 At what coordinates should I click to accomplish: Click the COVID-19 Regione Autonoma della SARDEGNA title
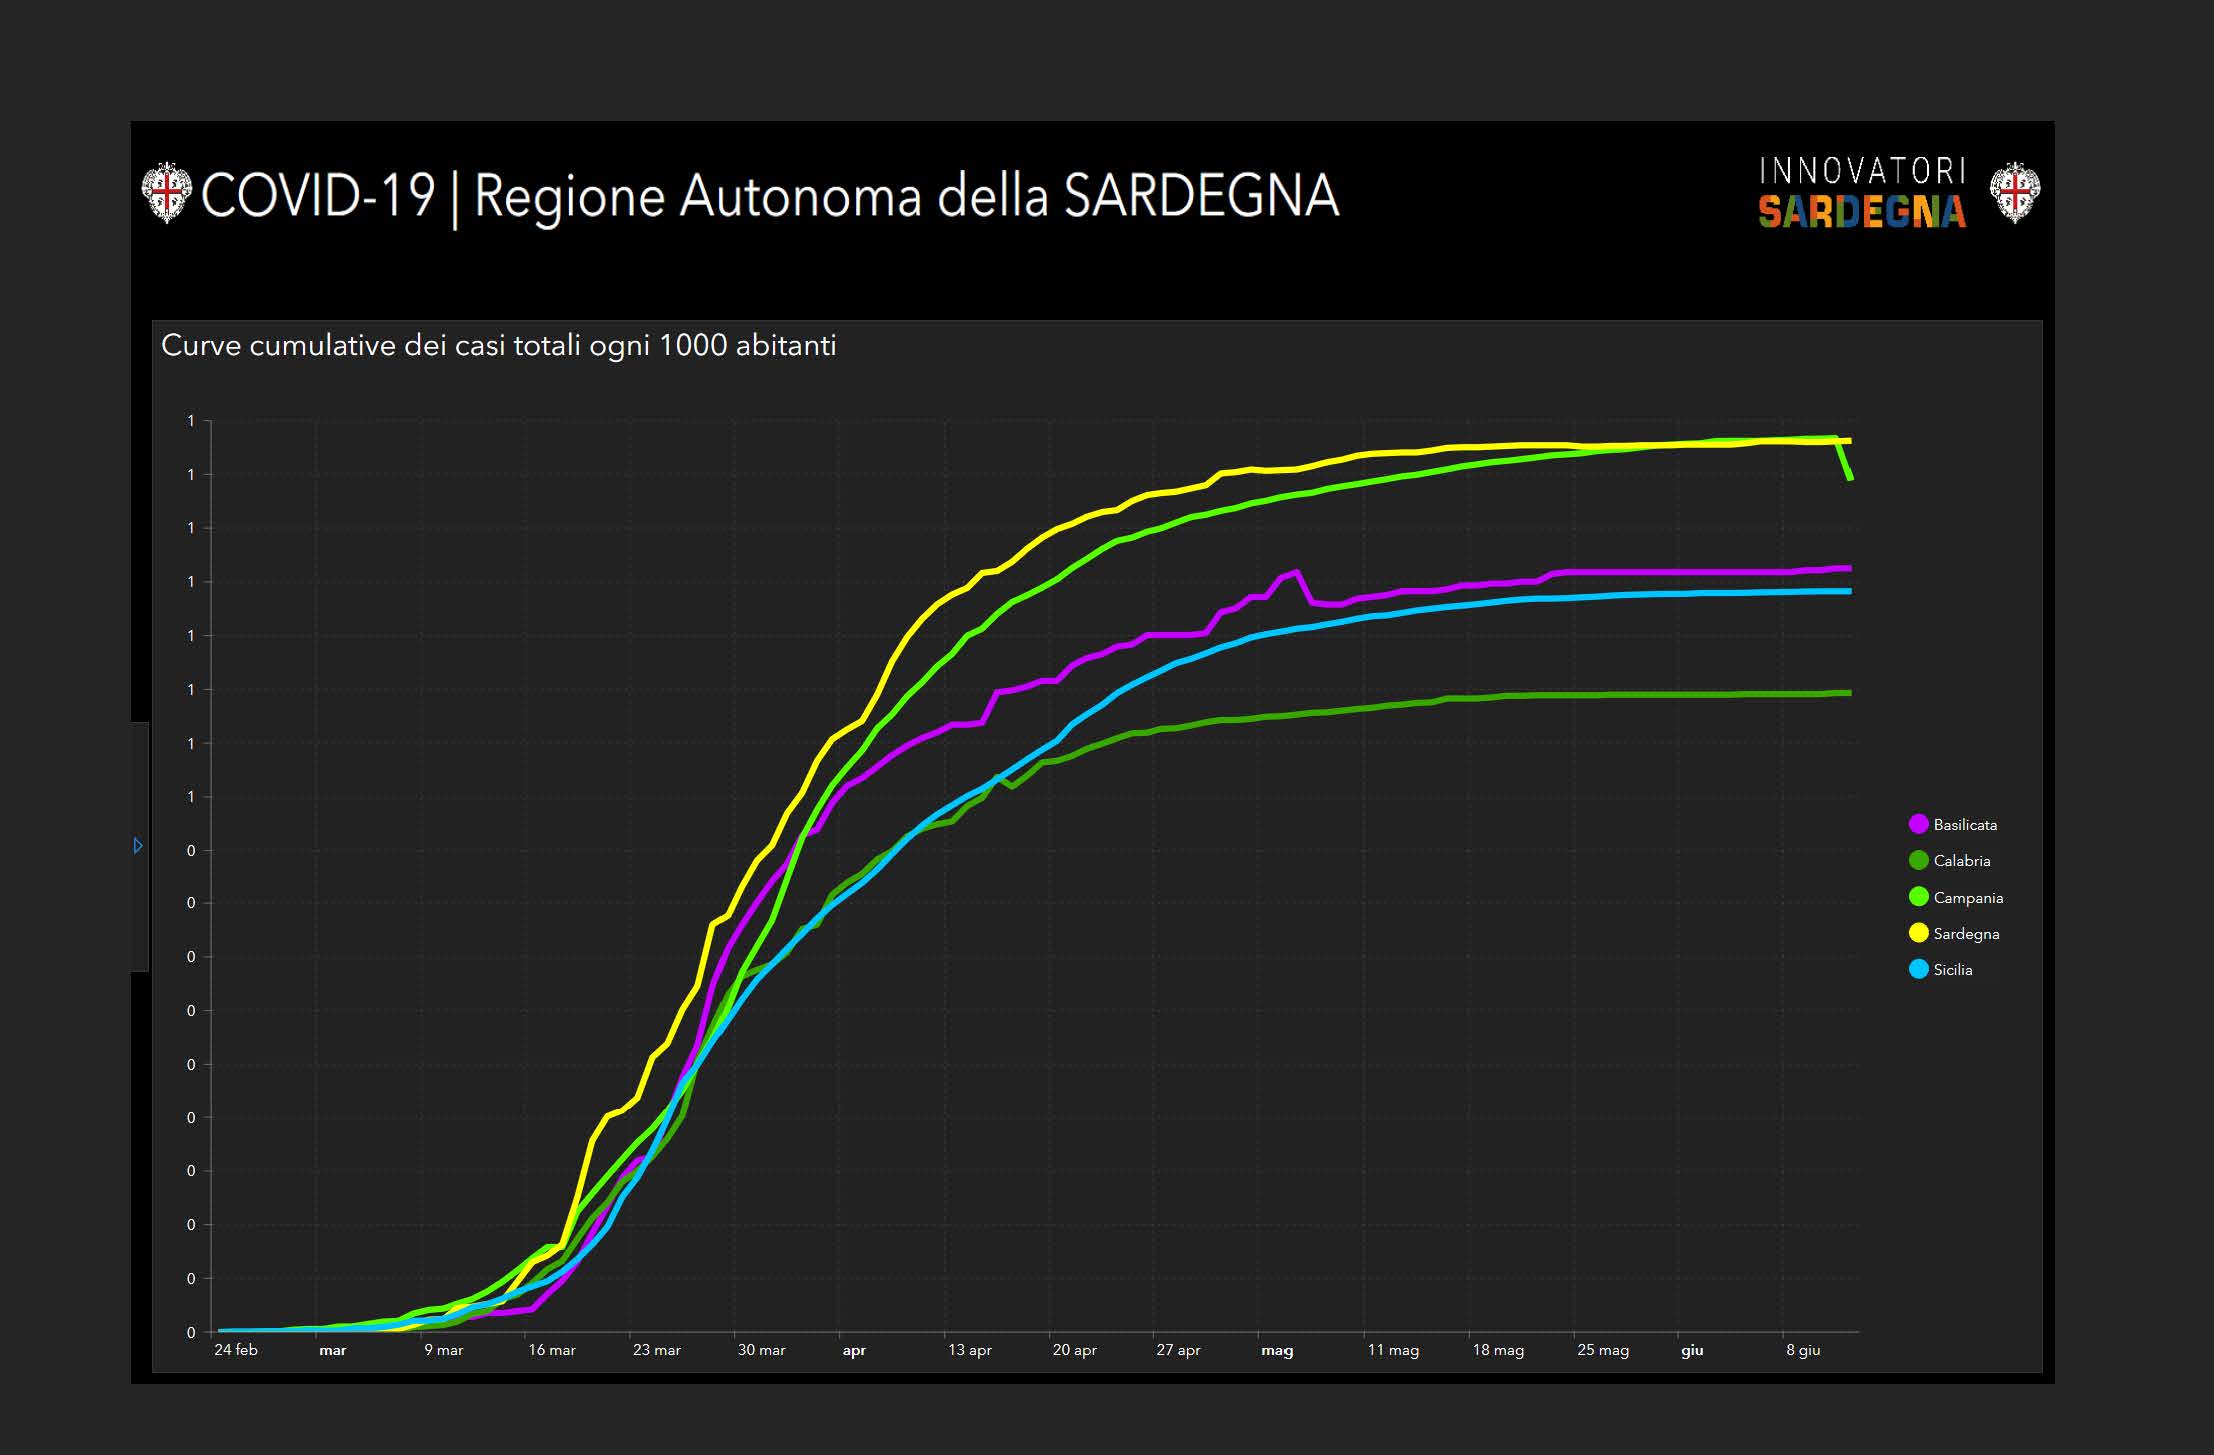click(770, 195)
